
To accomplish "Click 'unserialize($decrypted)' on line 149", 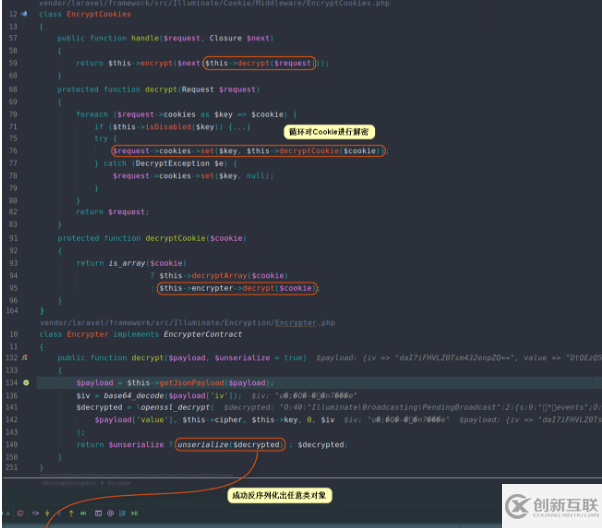I will [x=230, y=445].
